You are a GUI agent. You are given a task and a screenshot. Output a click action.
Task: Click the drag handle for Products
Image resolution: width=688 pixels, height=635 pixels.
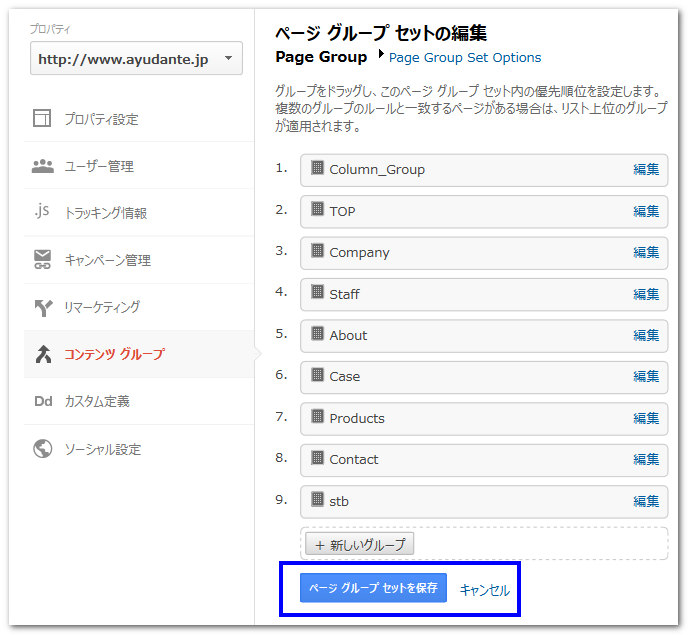317,416
